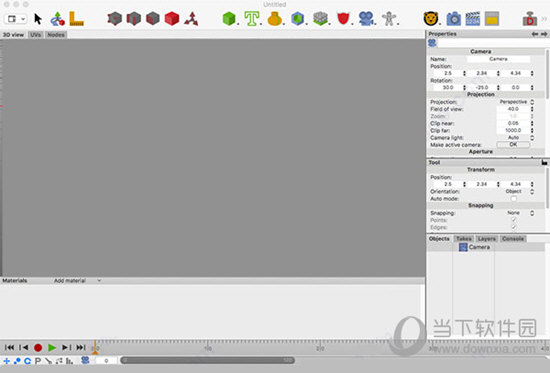
Task: Click OK for Make active camera
Action: click(x=513, y=145)
